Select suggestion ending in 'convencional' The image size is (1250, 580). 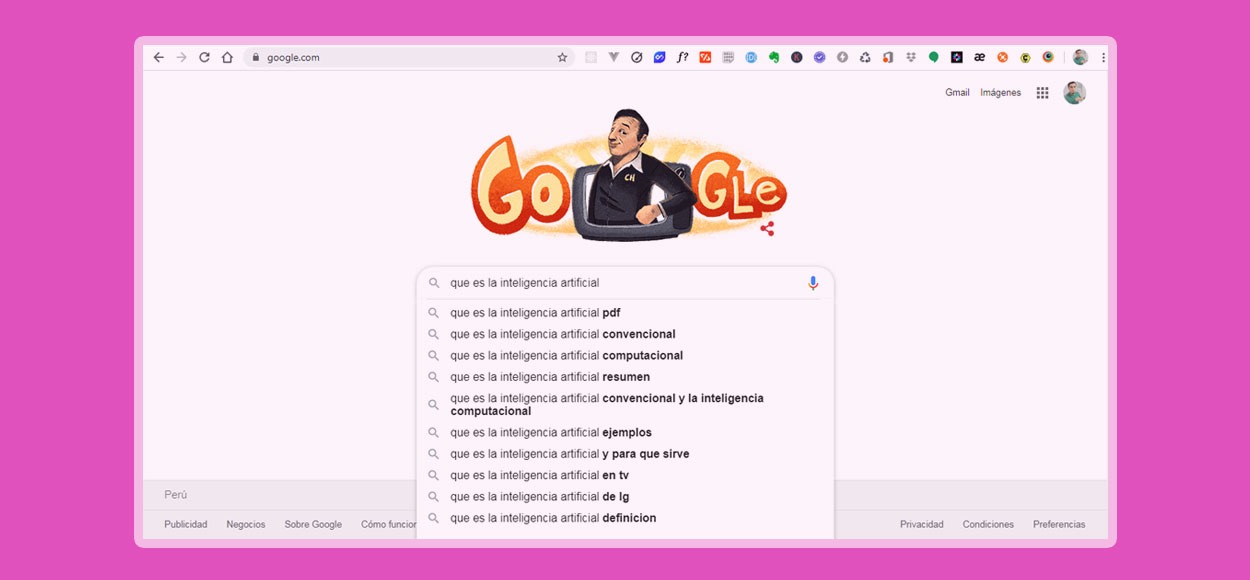[x=625, y=334]
